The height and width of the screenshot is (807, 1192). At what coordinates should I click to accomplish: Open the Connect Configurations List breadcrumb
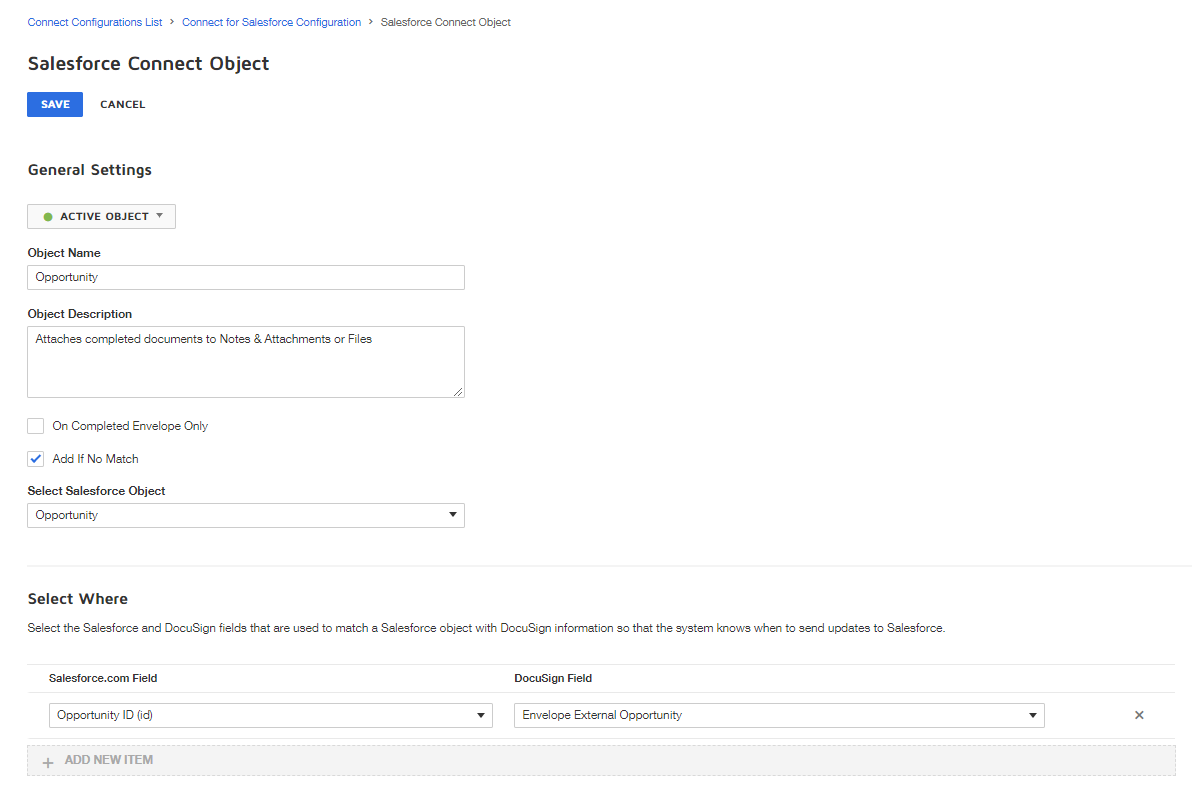click(x=94, y=21)
